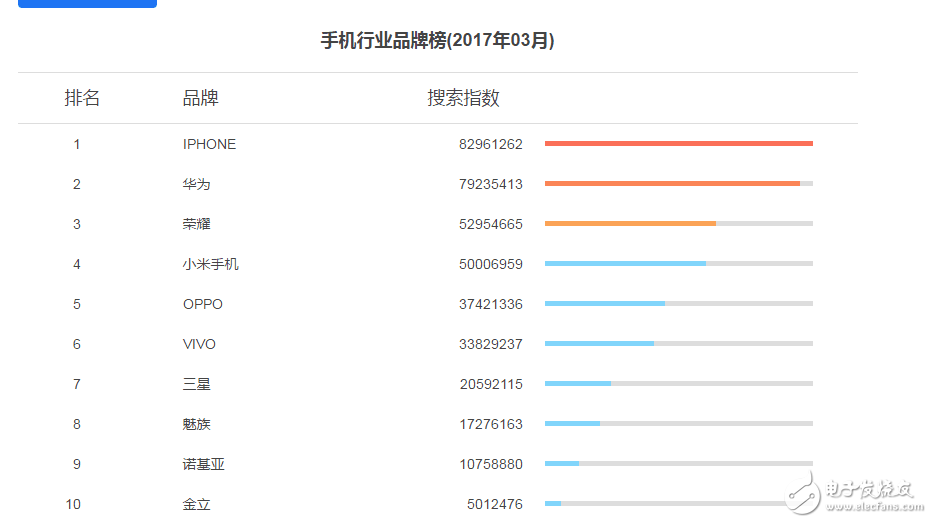Click the red IPHONE index bar

(679, 143)
